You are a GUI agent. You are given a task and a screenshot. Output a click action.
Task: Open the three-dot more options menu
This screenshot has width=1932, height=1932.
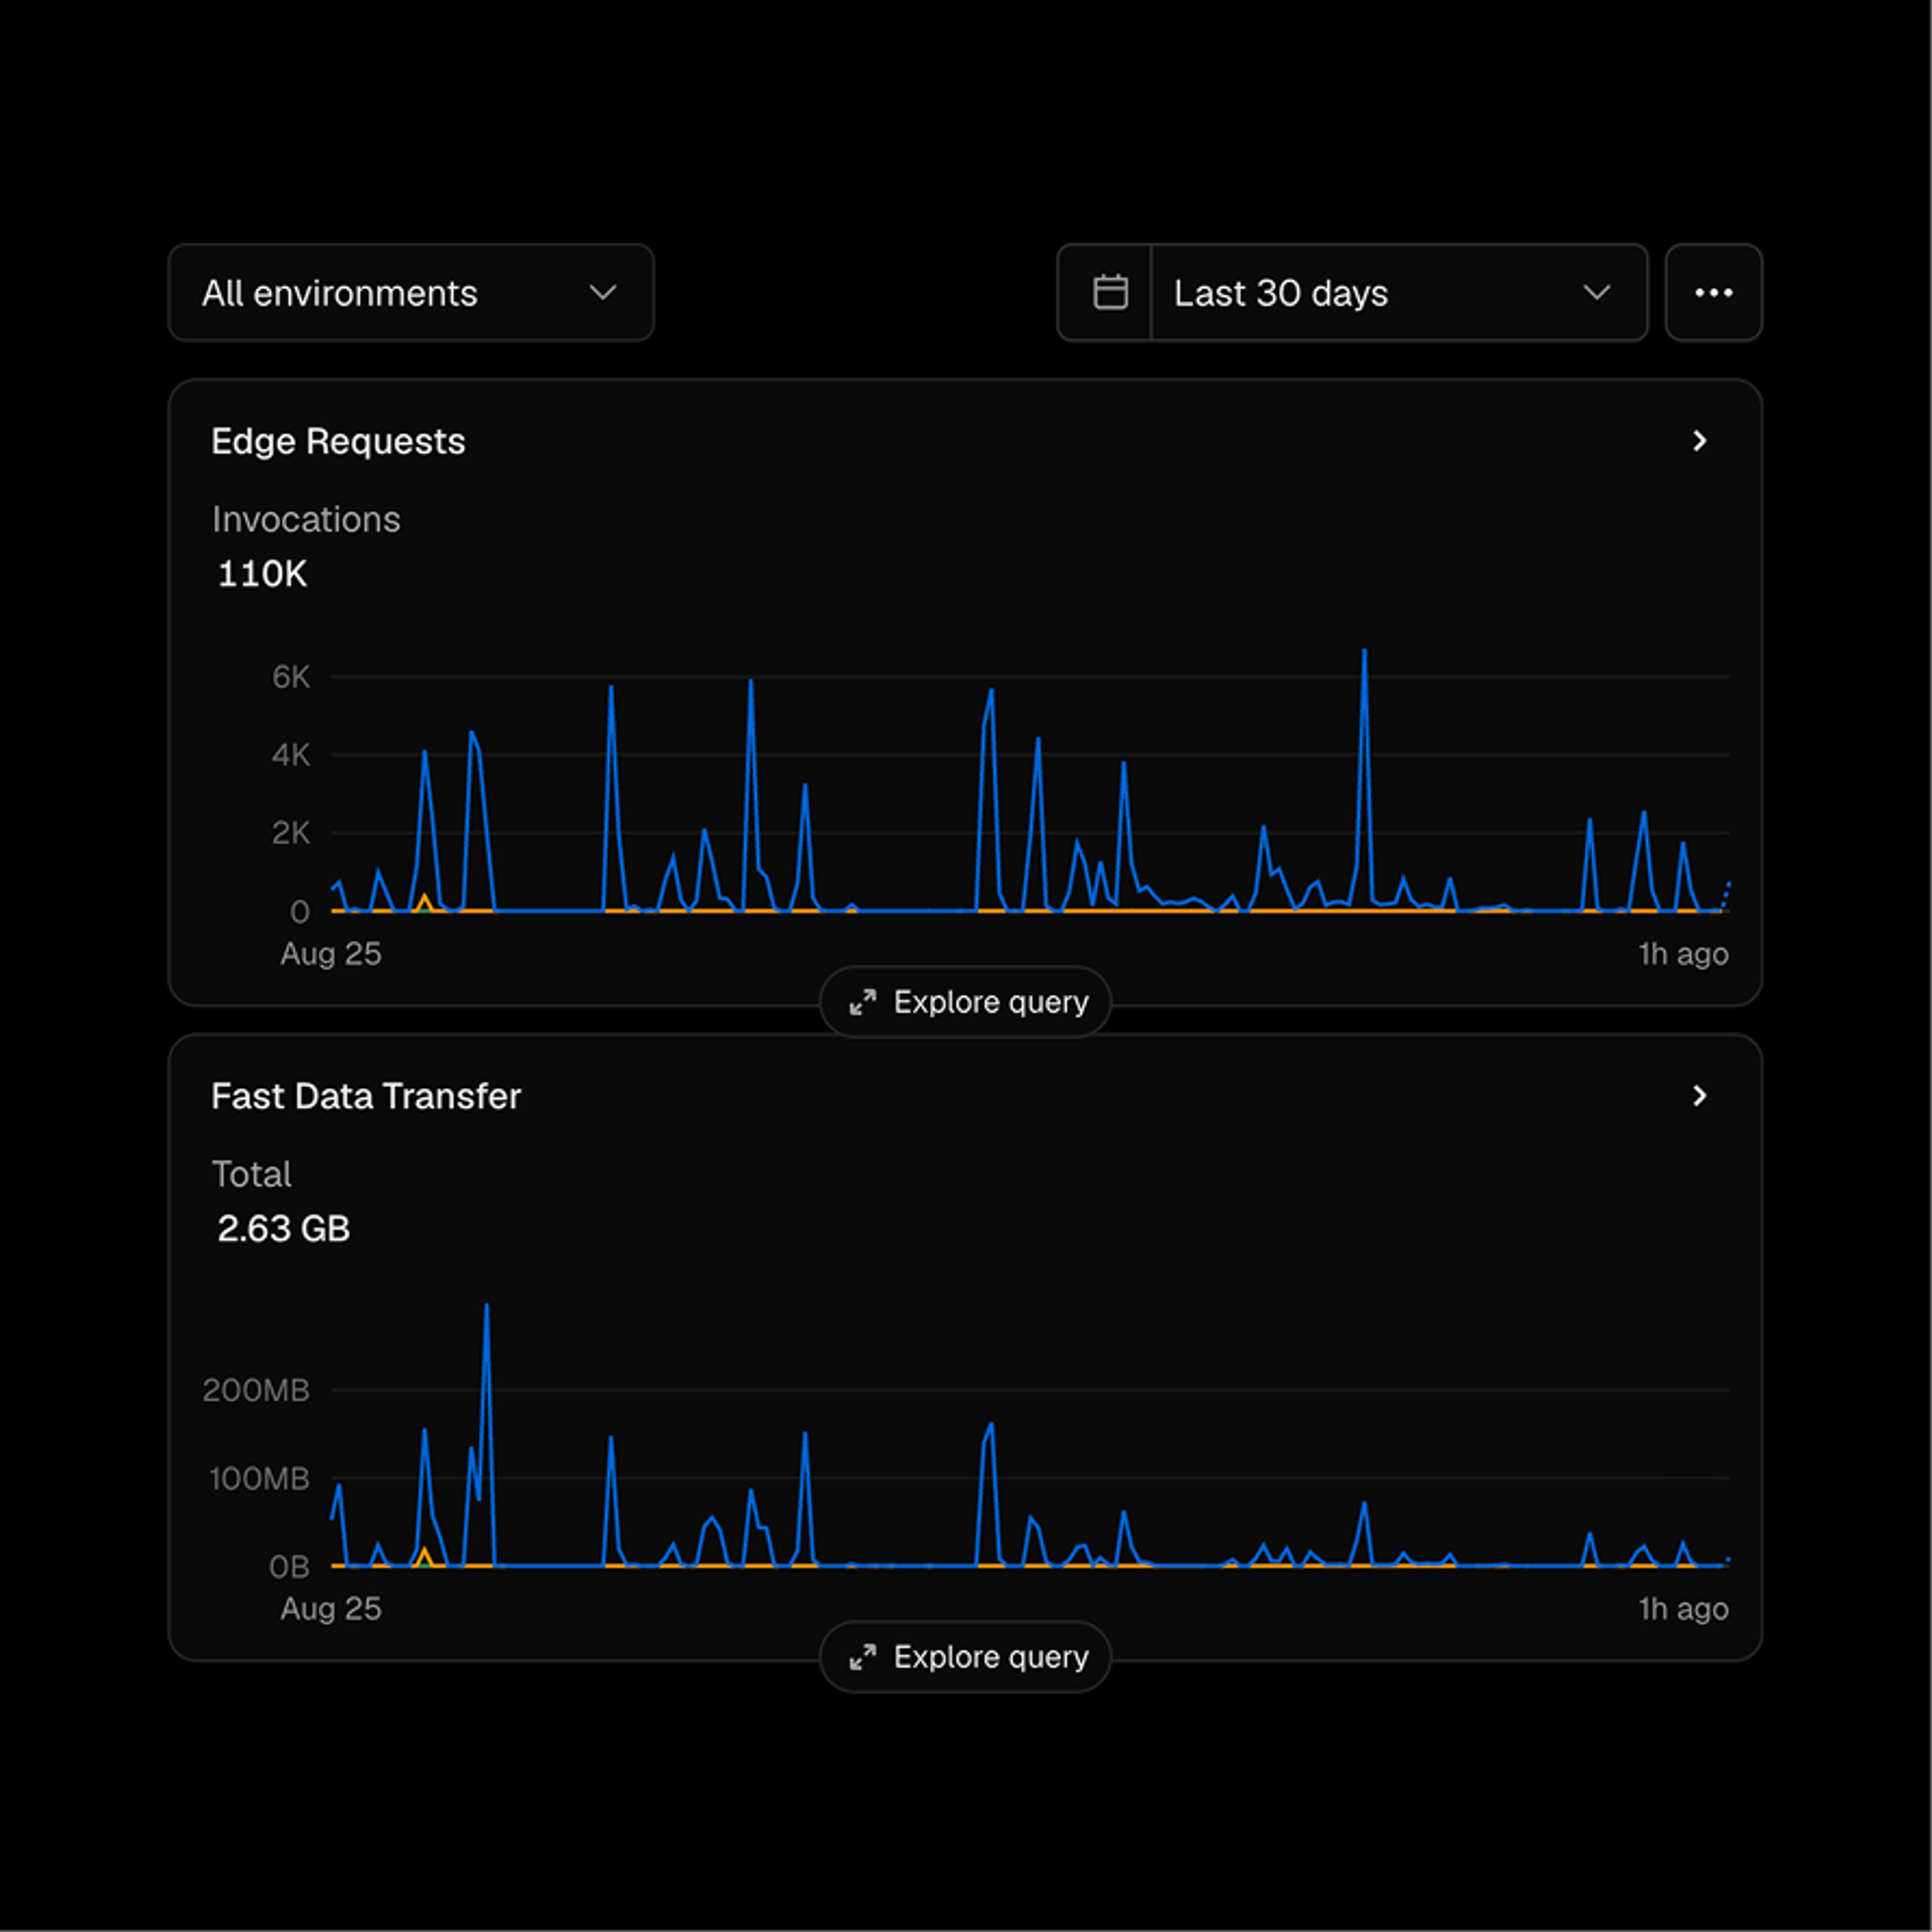[1713, 293]
